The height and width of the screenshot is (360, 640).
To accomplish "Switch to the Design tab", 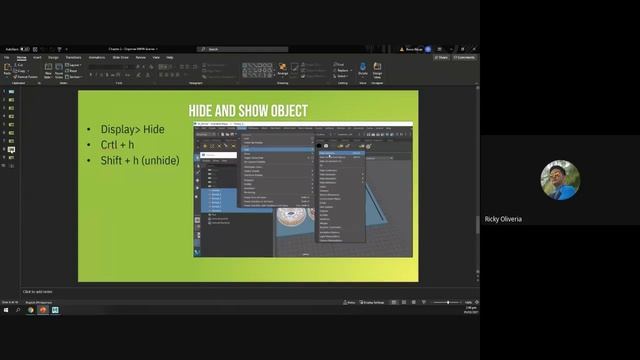I will [x=53, y=58].
